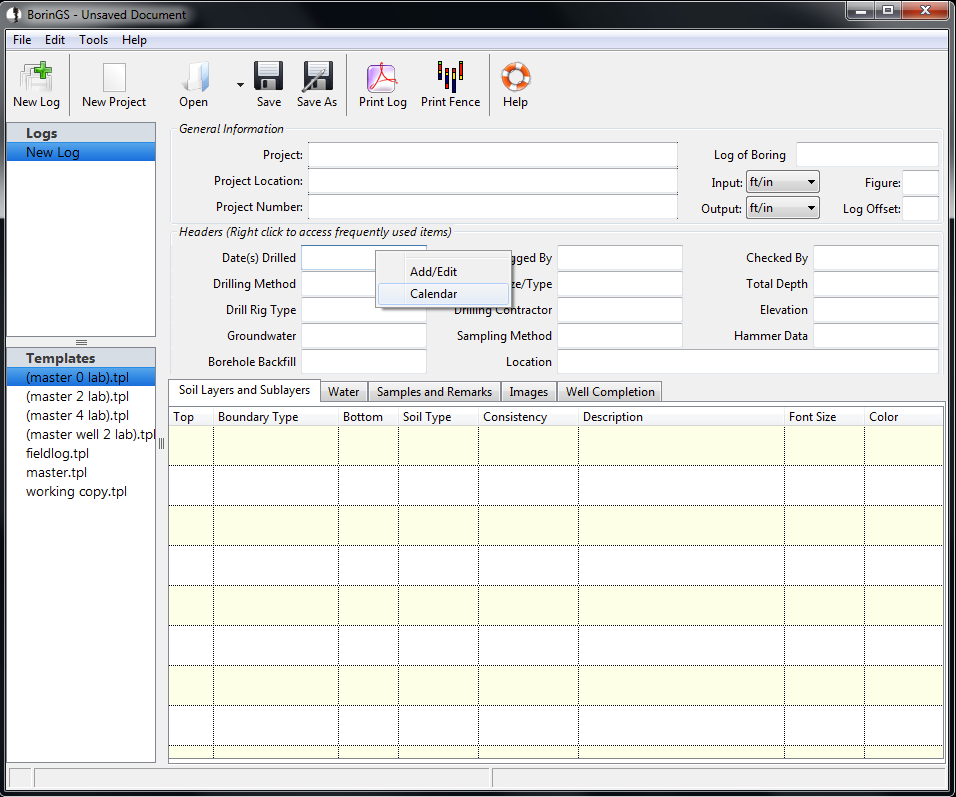Click the Save As icon
Screen dimensions: 956x797
[318, 76]
